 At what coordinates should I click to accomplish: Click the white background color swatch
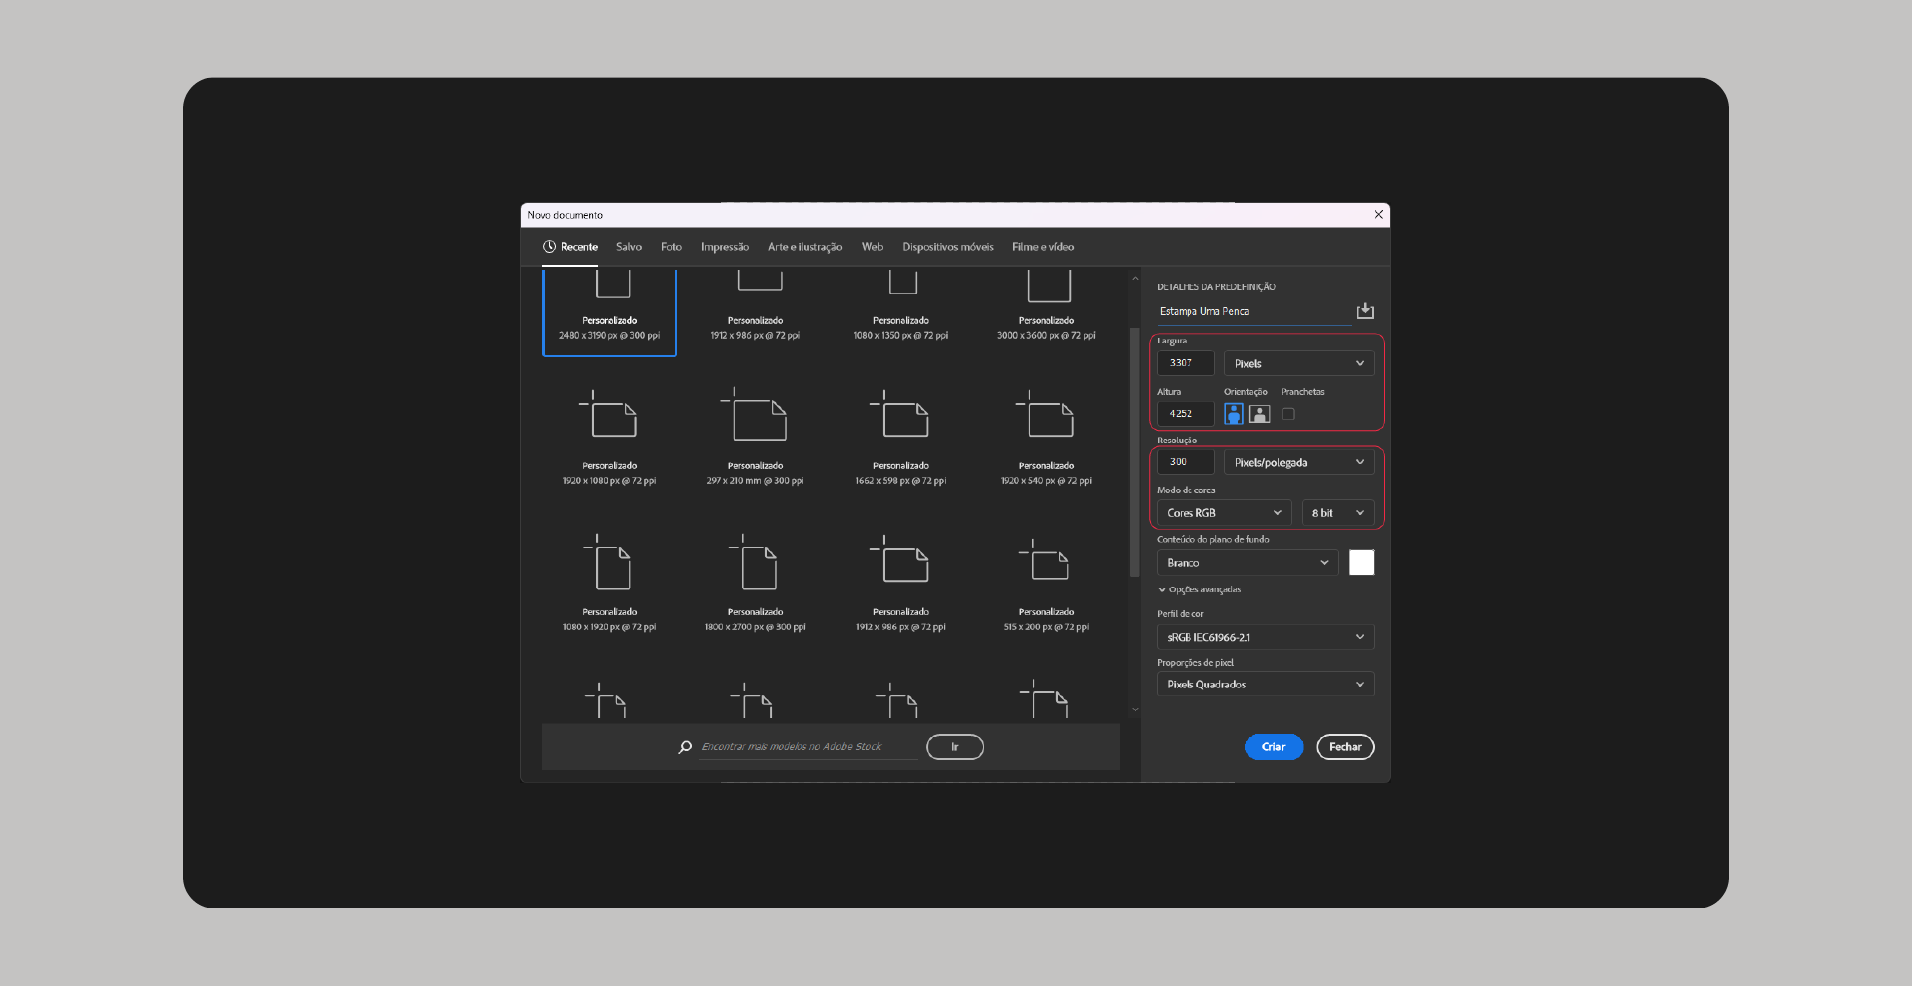(x=1361, y=563)
